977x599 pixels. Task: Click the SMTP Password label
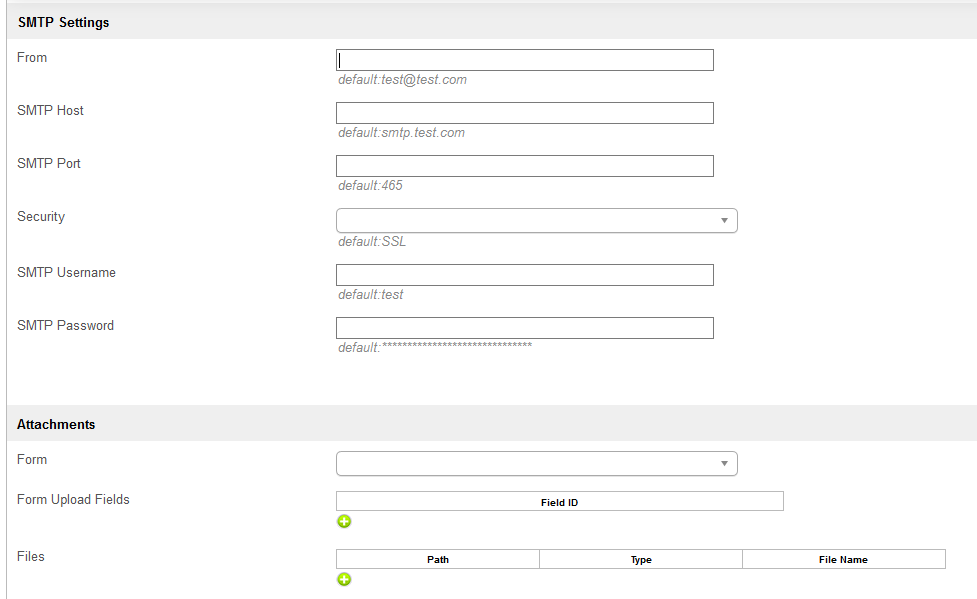tap(65, 325)
